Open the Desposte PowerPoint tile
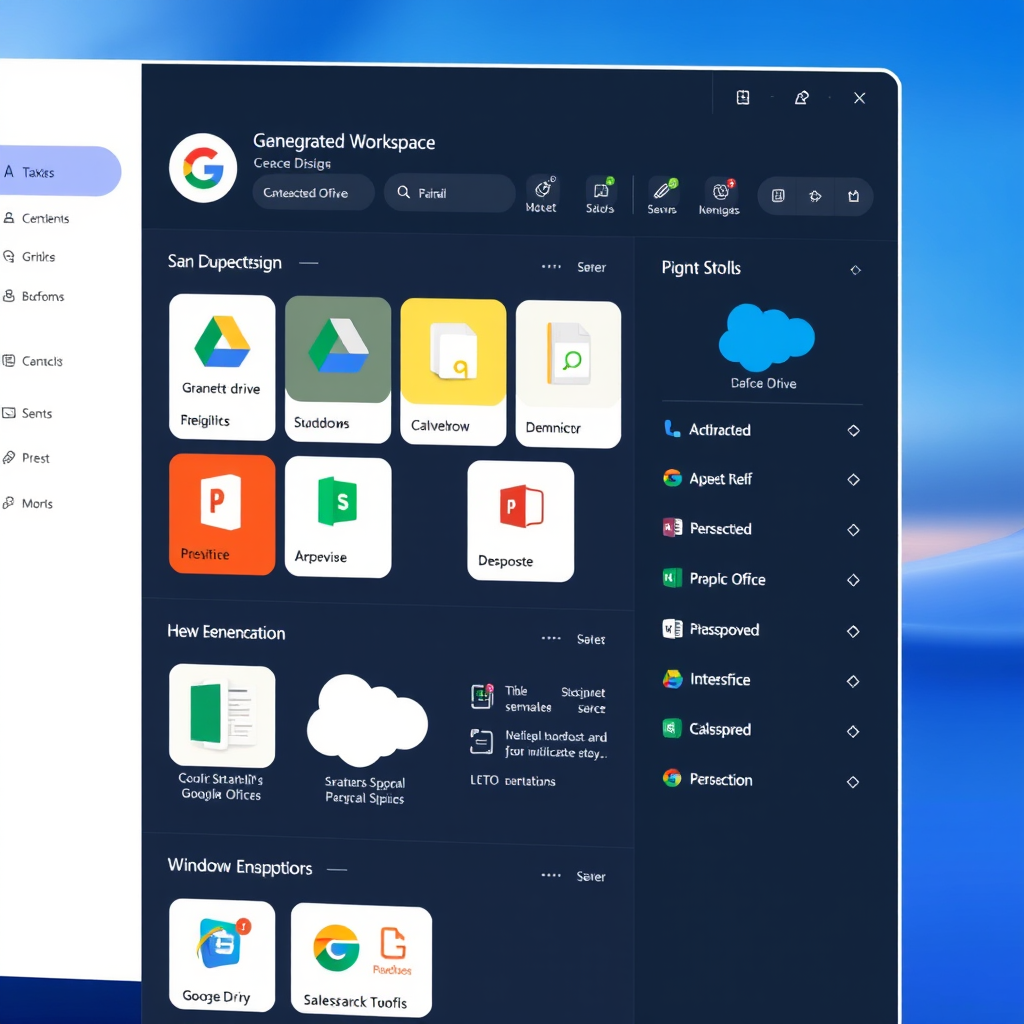 [520, 520]
